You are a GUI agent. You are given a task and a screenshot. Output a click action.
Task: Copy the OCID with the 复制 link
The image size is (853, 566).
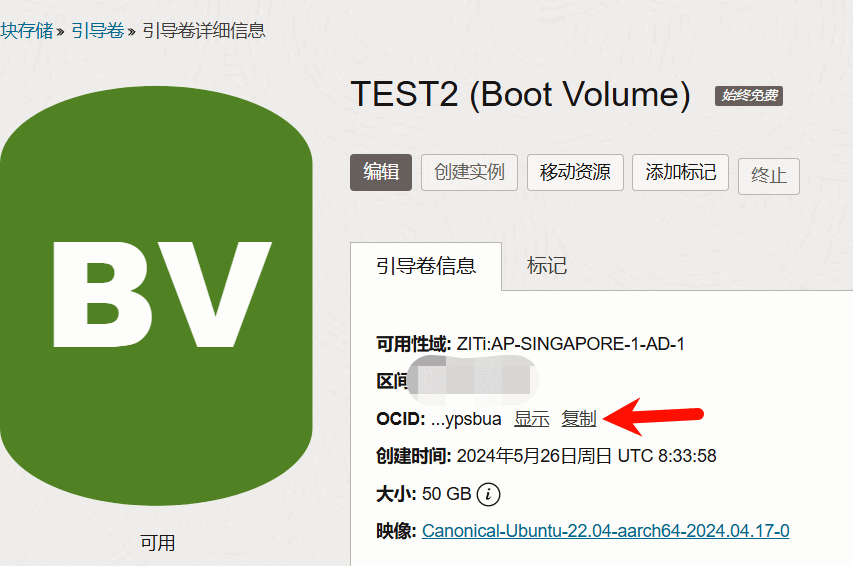pos(579,419)
